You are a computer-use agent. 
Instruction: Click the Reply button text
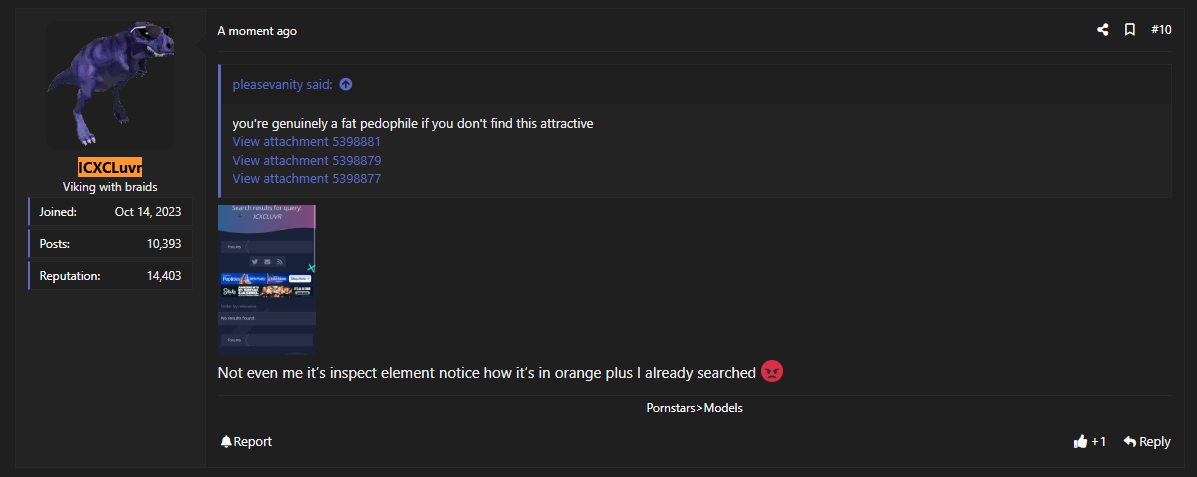(x=1154, y=441)
